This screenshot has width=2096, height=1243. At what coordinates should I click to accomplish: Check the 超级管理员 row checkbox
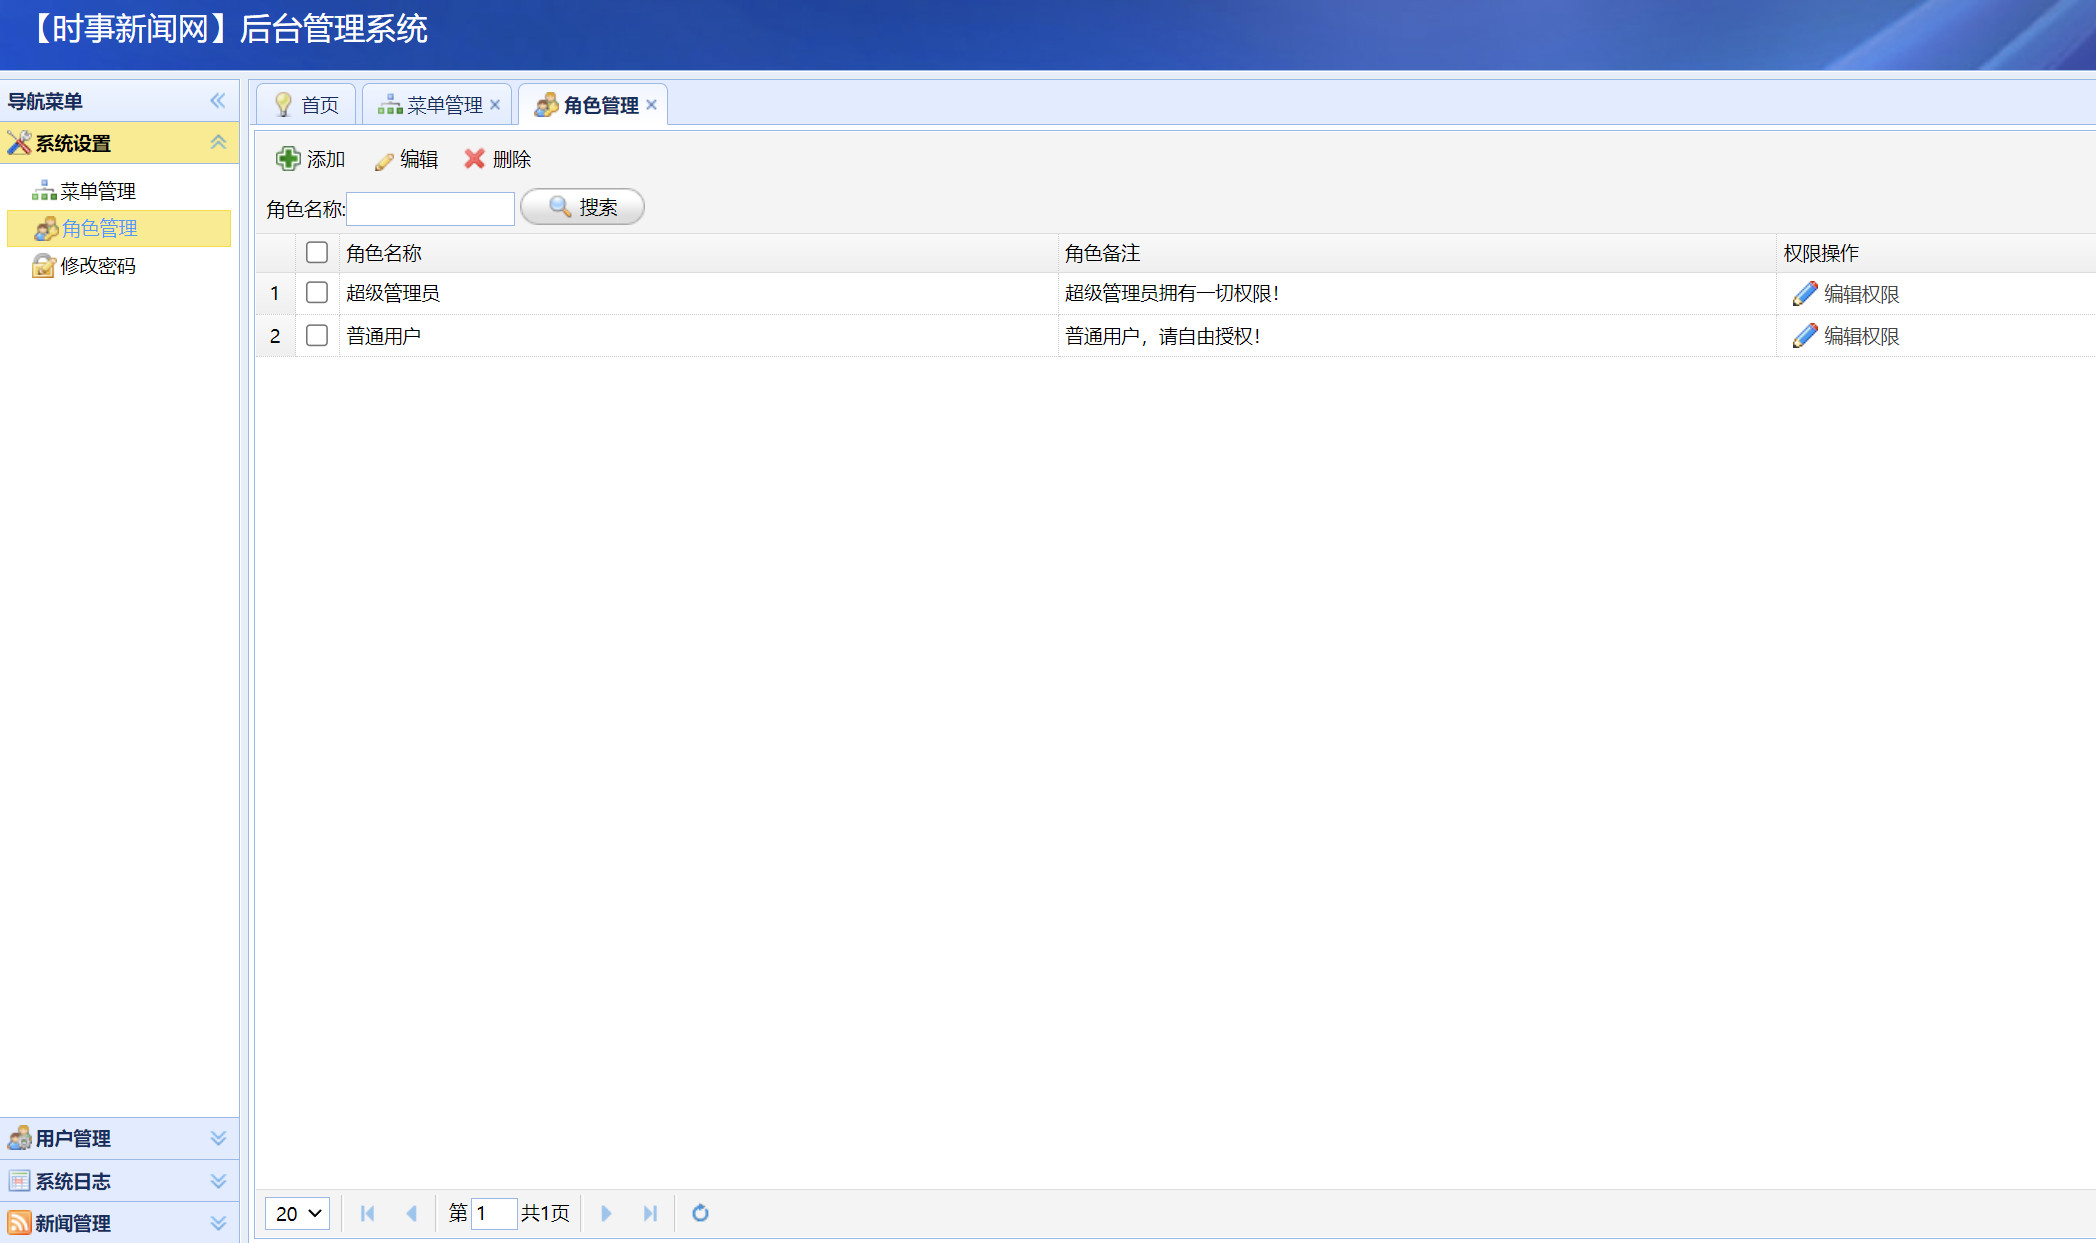click(317, 293)
